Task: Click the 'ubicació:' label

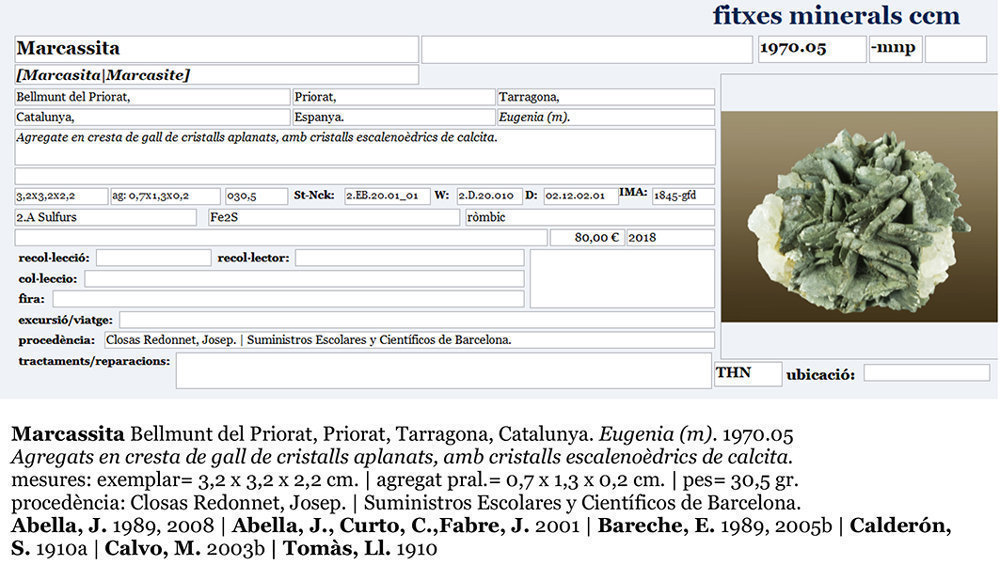Action: pyautogui.click(x=821, y=375)
